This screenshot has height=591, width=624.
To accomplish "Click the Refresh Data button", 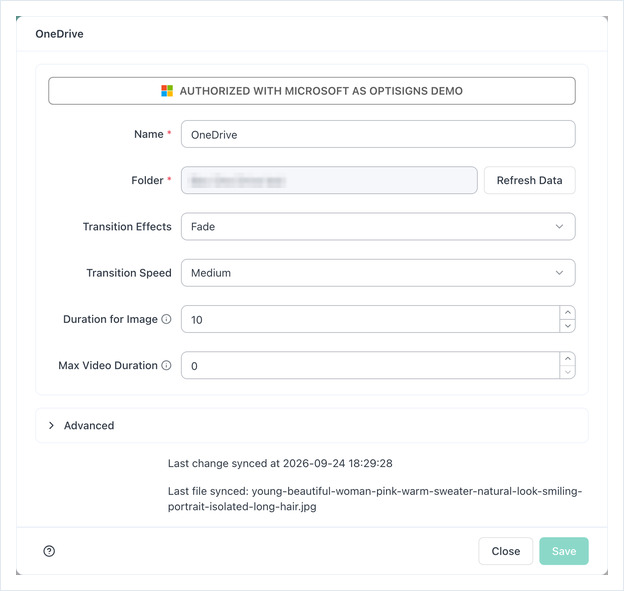I will (x=530, y=180).
